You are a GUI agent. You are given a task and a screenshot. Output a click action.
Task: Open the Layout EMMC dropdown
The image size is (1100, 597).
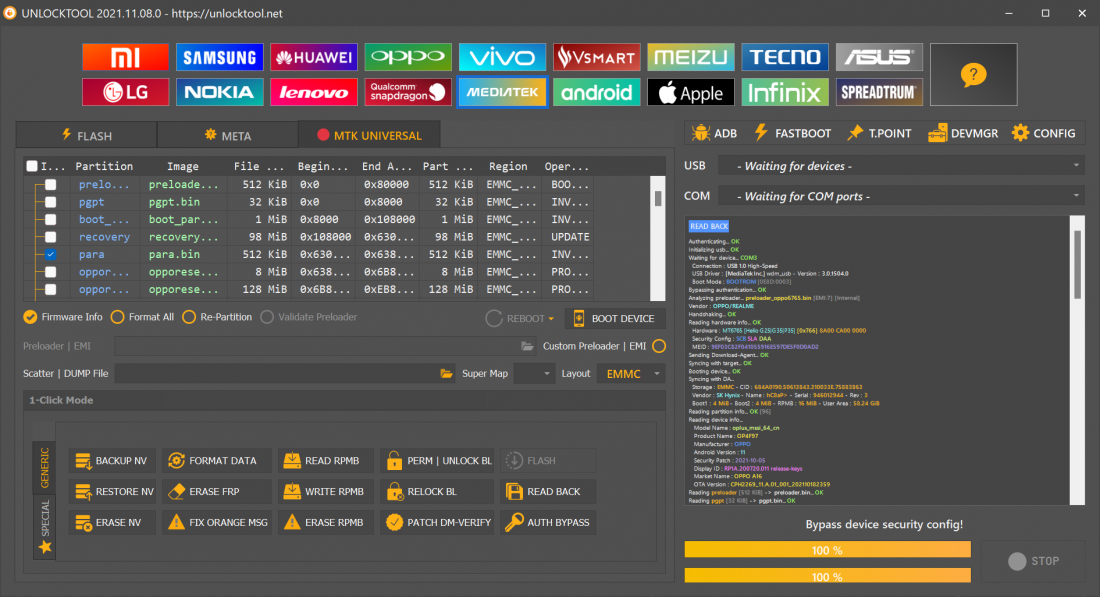[x=631, y=374]
